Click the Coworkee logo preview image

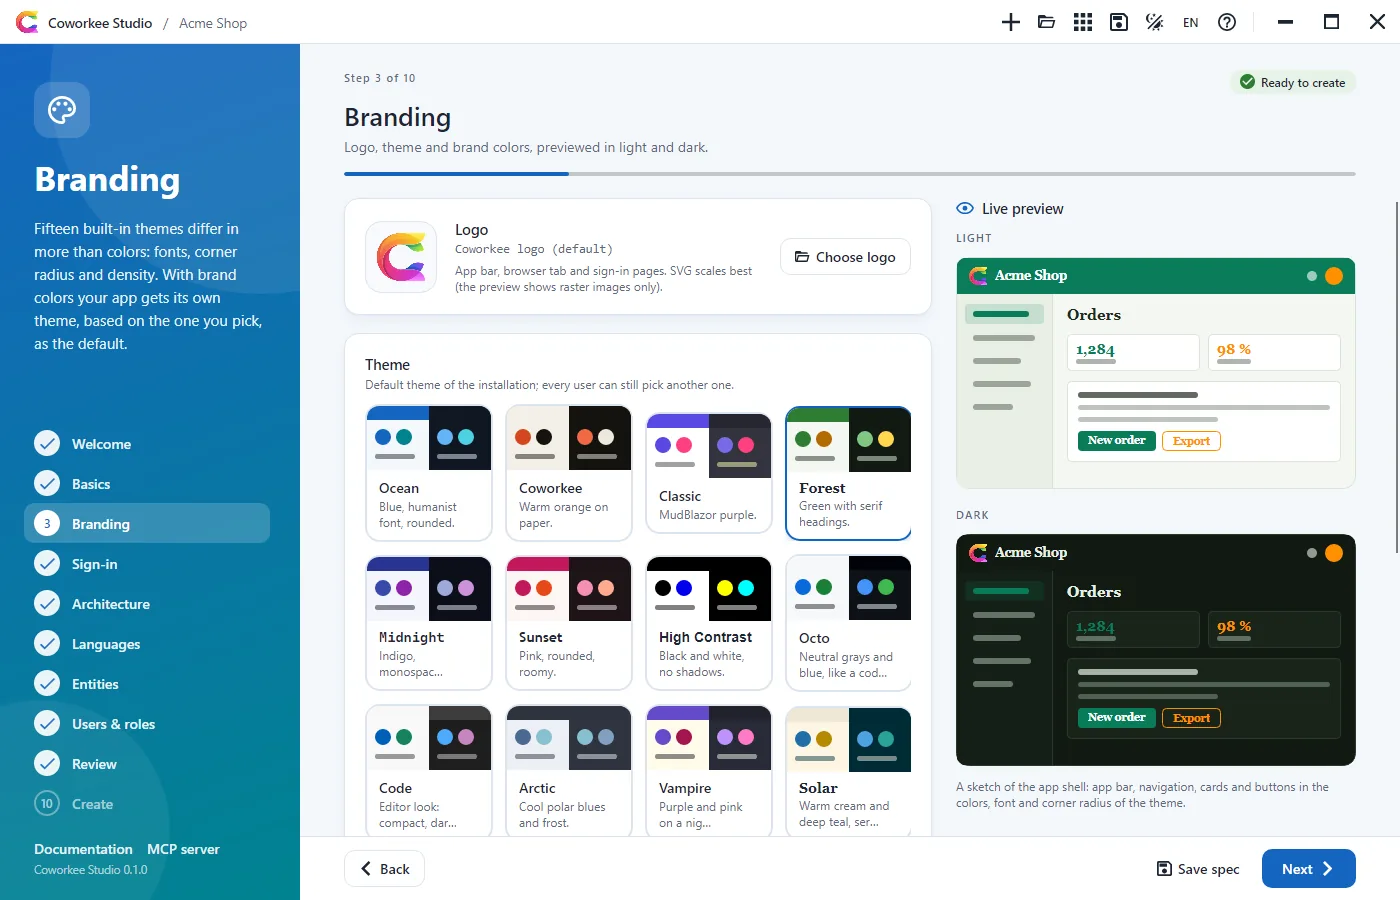[401, 257]
